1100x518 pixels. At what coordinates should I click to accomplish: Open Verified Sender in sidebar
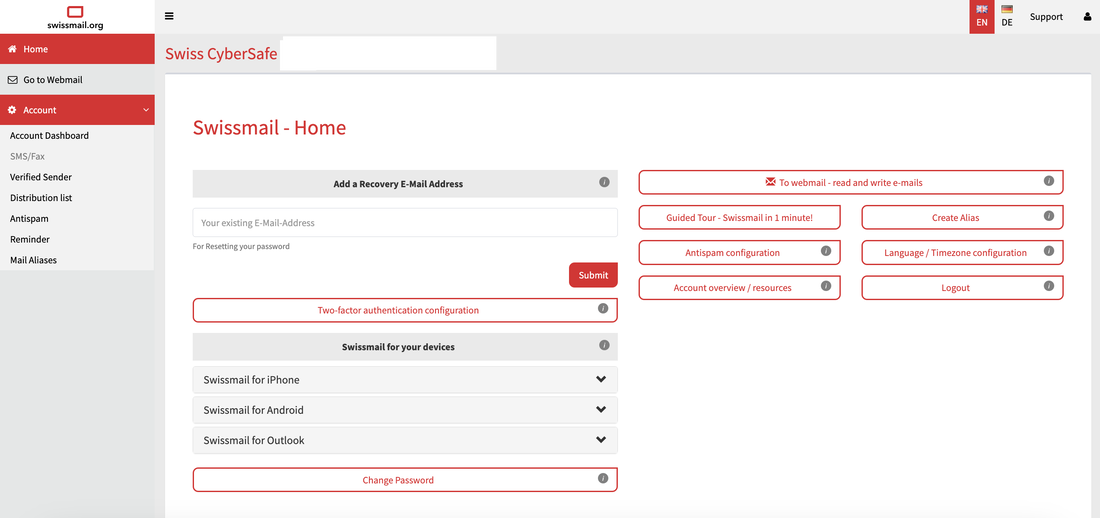(x=41, y=177)
